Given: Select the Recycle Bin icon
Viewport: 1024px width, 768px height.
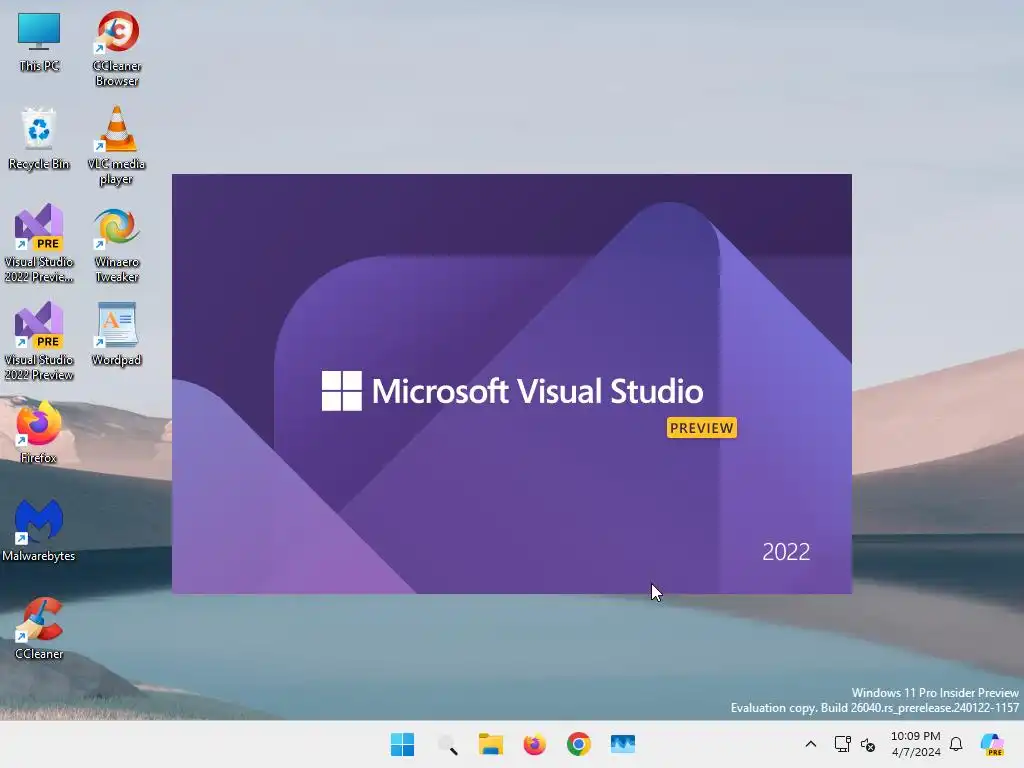Looking at the screenshot, I should pyautogui.click(x=39, y=139).
